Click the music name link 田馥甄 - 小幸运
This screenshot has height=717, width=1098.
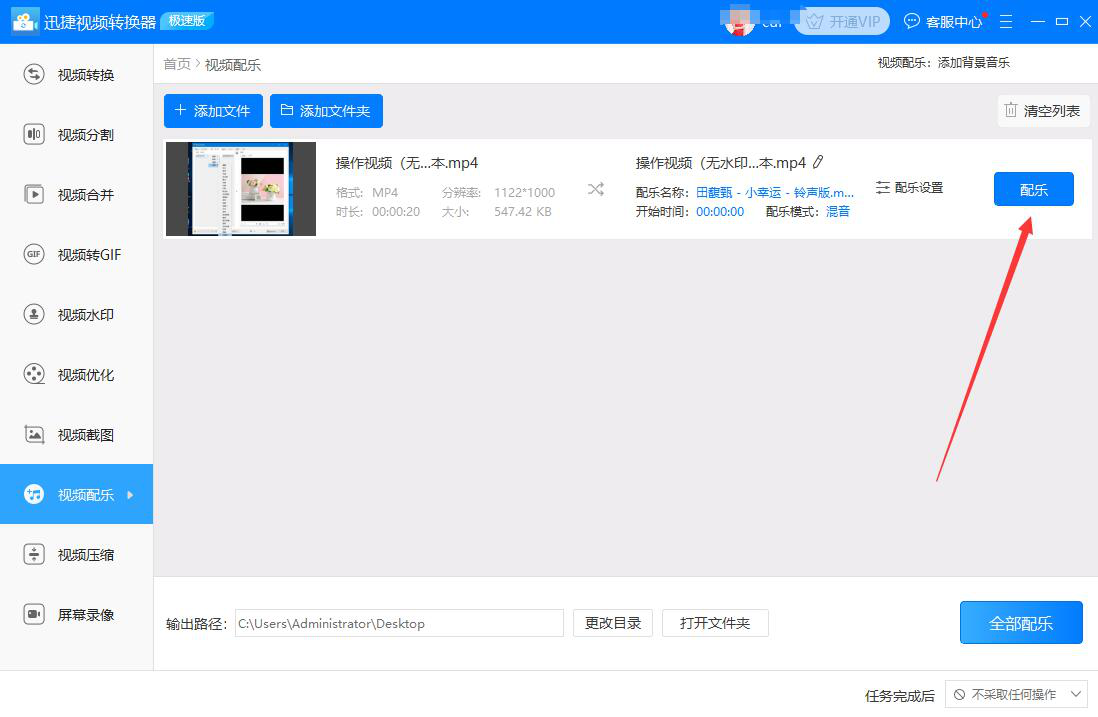[774, 193]
